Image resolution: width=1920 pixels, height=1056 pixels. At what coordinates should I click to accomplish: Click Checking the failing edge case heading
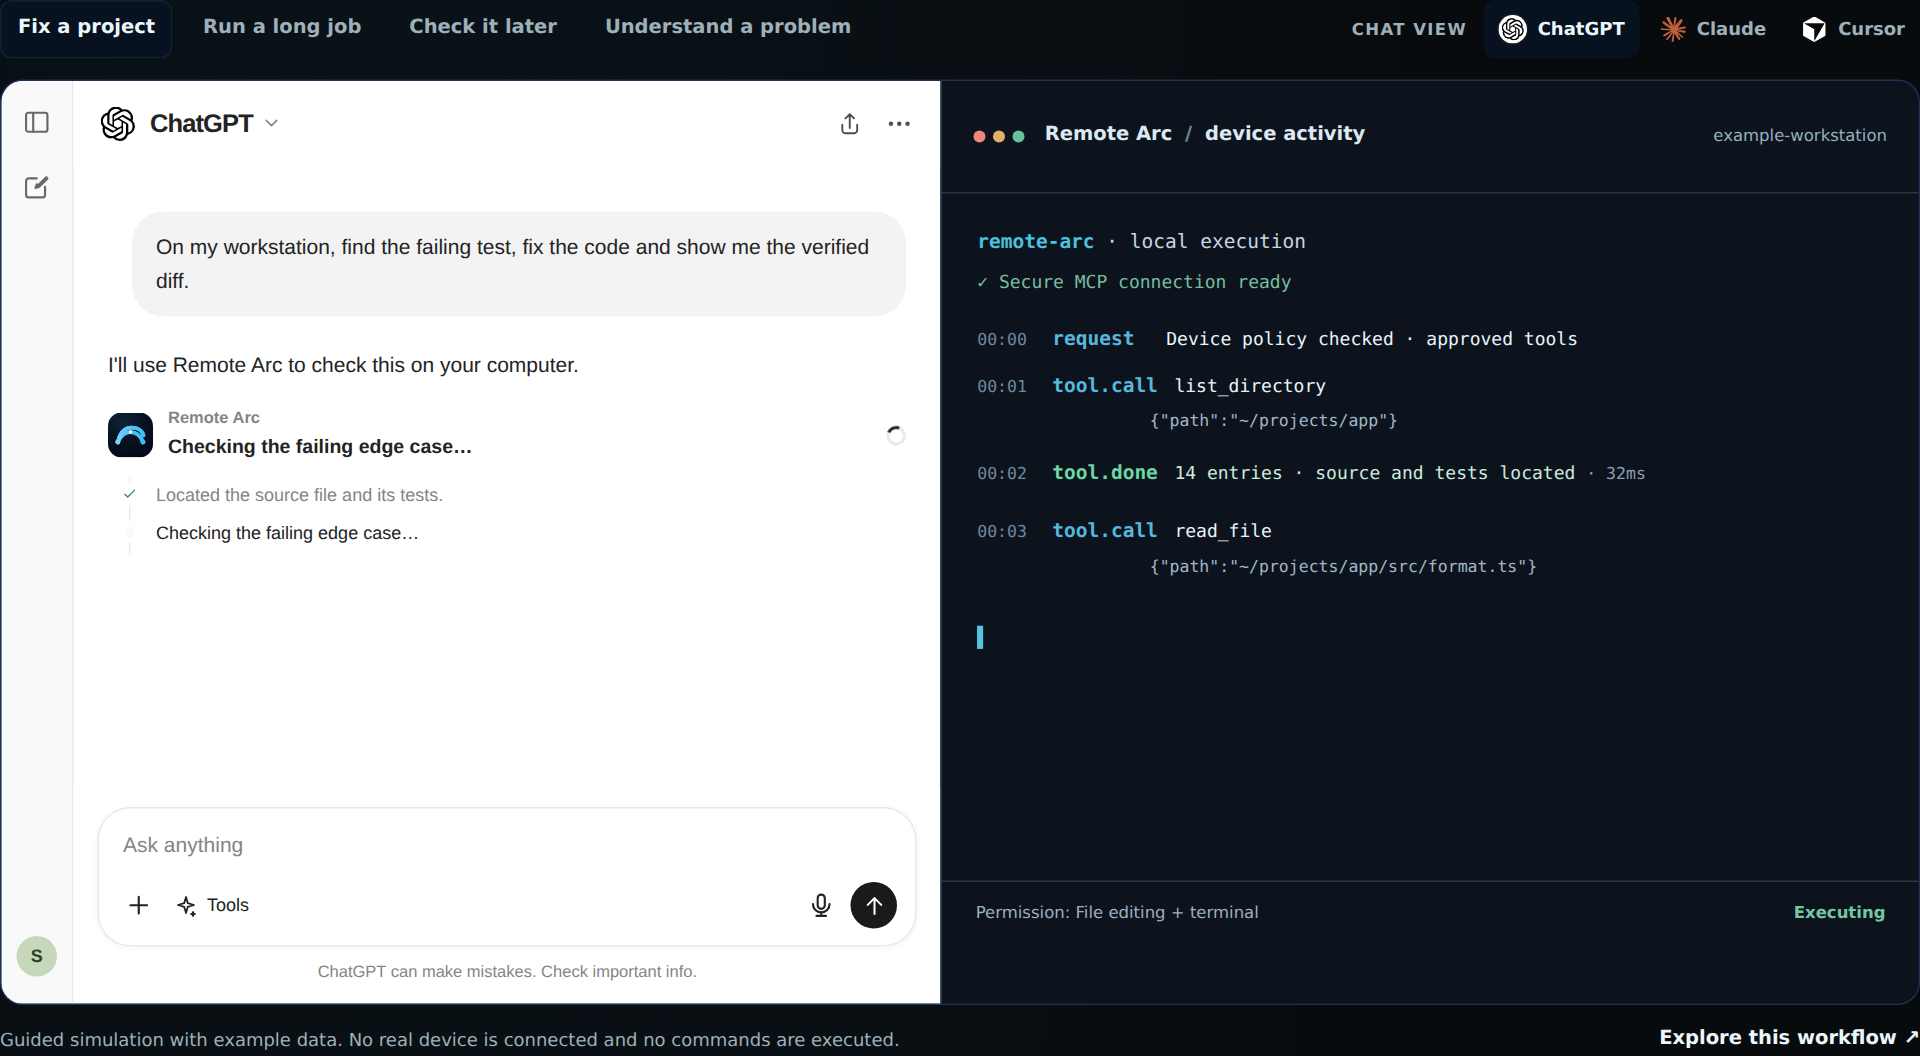[320, 446]
